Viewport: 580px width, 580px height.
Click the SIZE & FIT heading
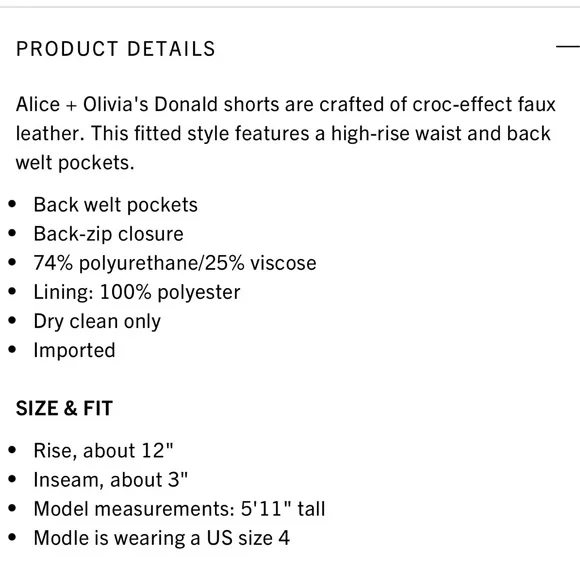[x=64, y=408]
